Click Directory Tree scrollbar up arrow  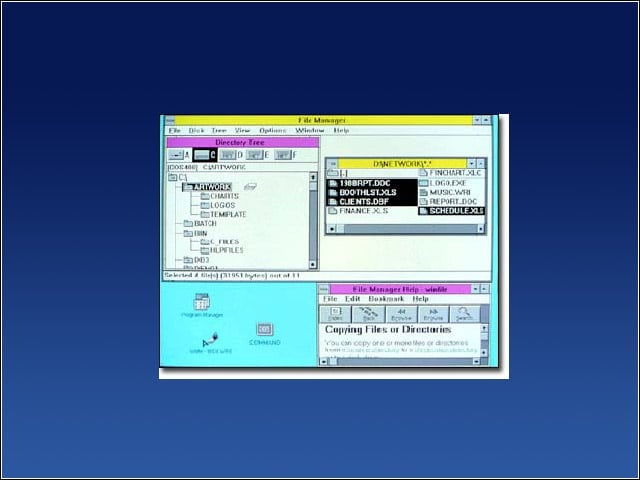(x=313, y=177)
